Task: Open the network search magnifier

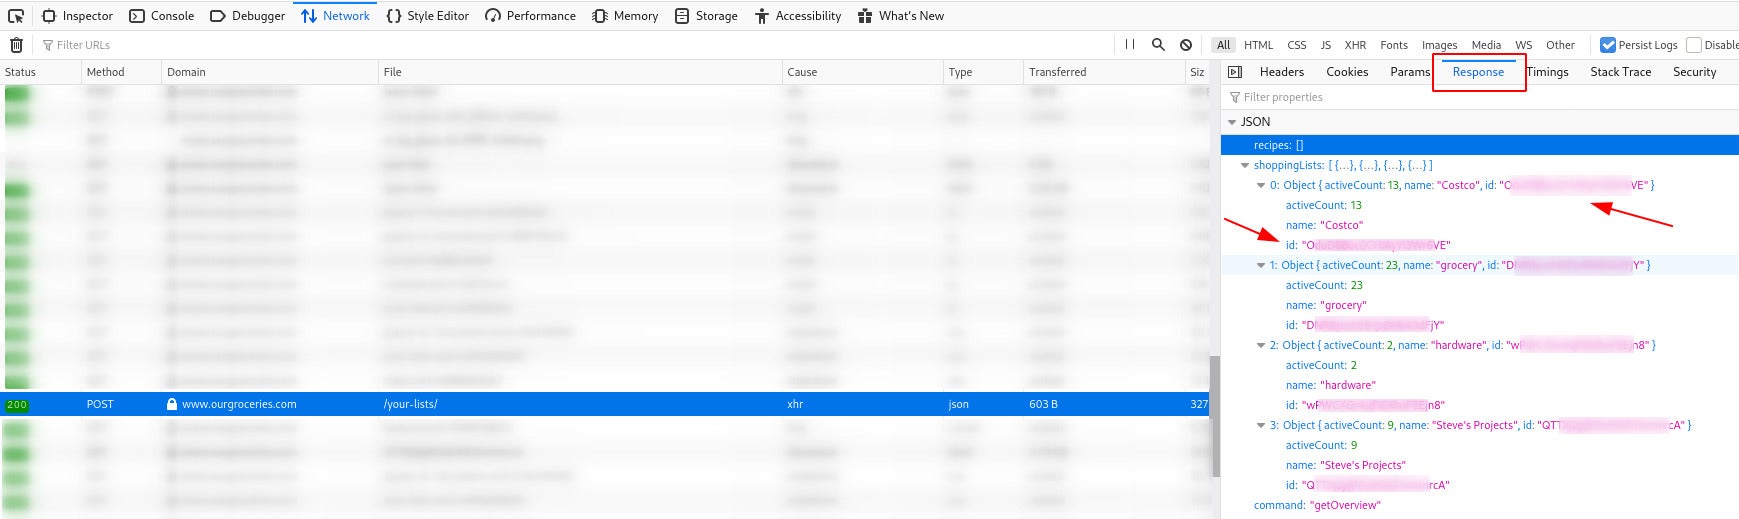Action: point(1158,45)
